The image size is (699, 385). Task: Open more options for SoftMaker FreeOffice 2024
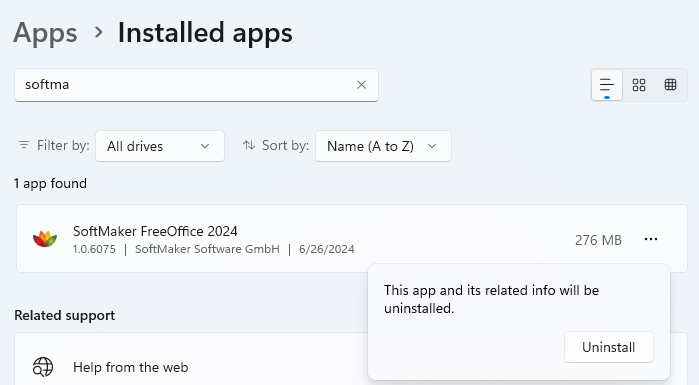tap(651, 239)
